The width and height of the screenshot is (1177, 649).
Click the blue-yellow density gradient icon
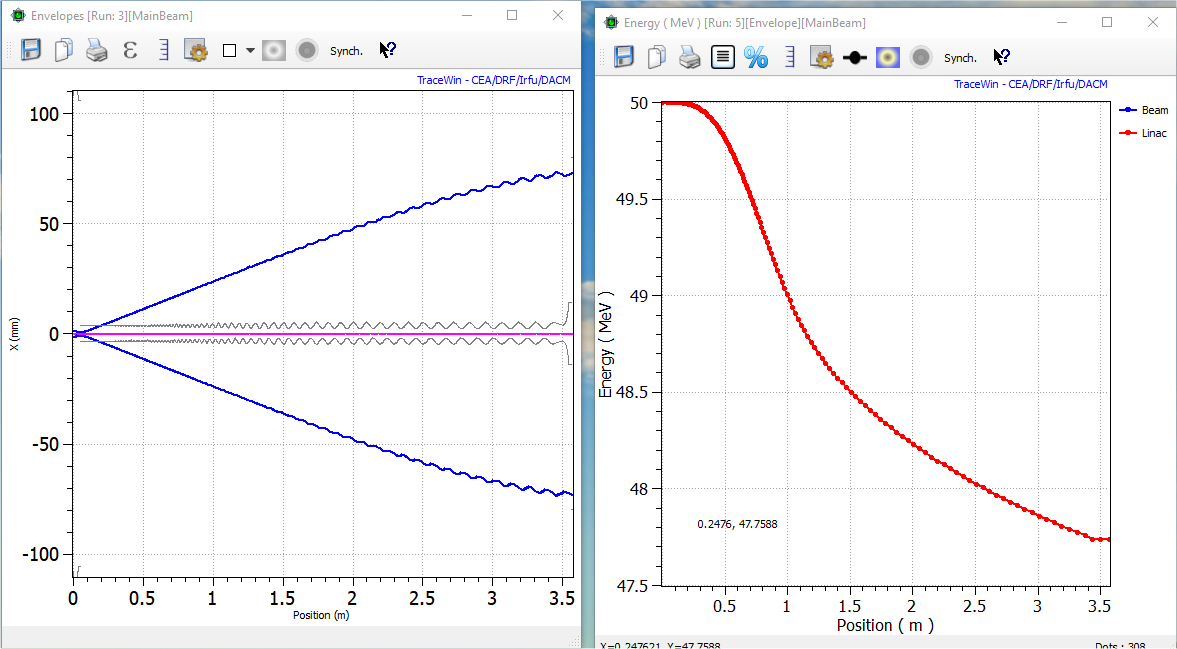(887, 58)
